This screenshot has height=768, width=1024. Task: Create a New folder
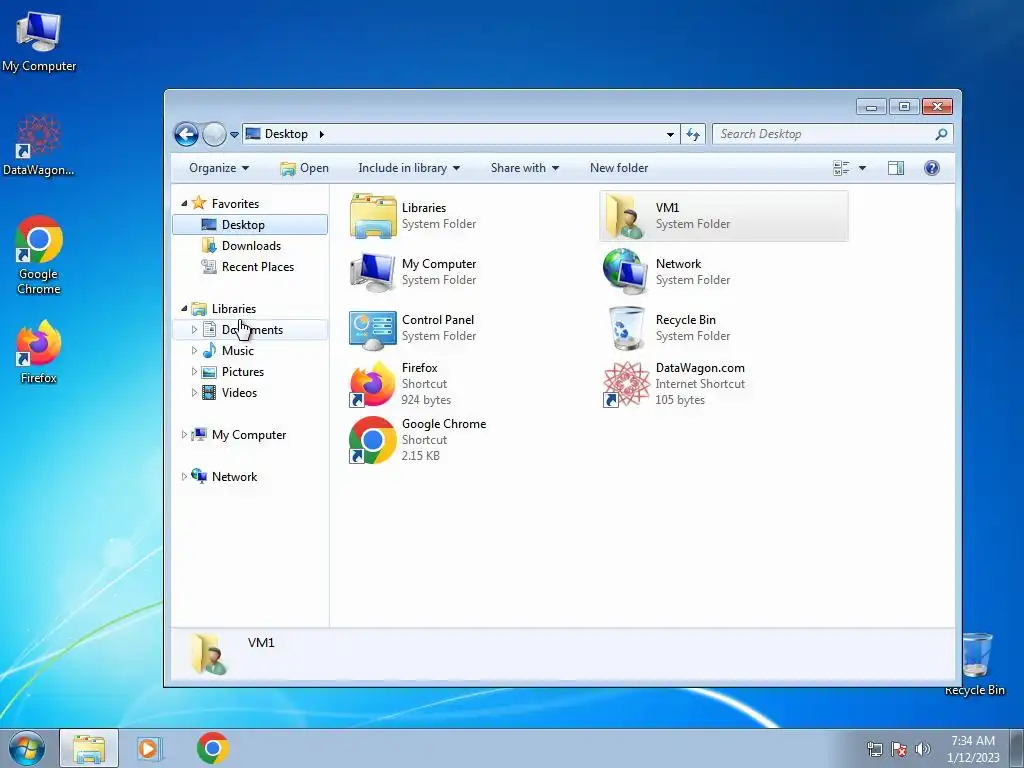click(x=619, y=168)
